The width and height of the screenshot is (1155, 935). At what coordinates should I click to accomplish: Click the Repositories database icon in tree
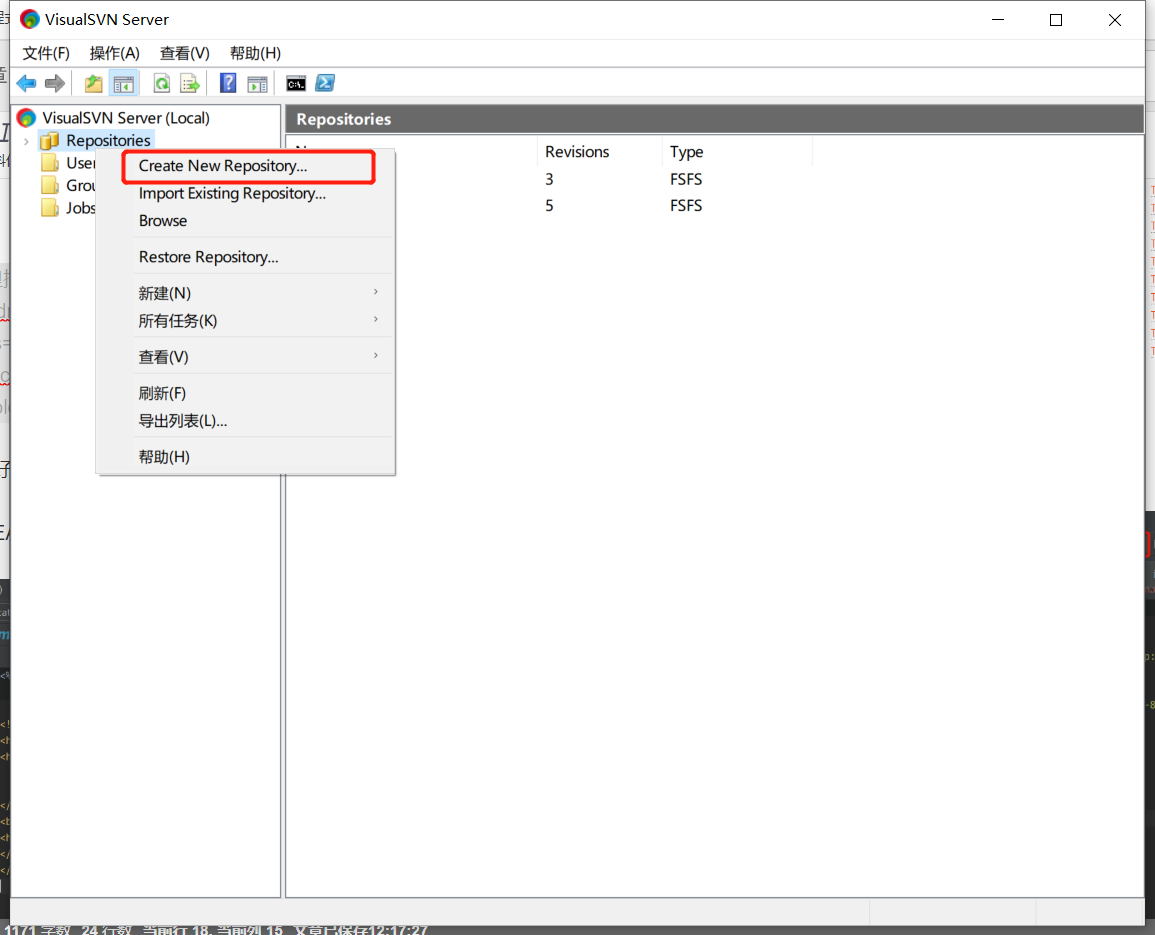(x=49, y=140)
